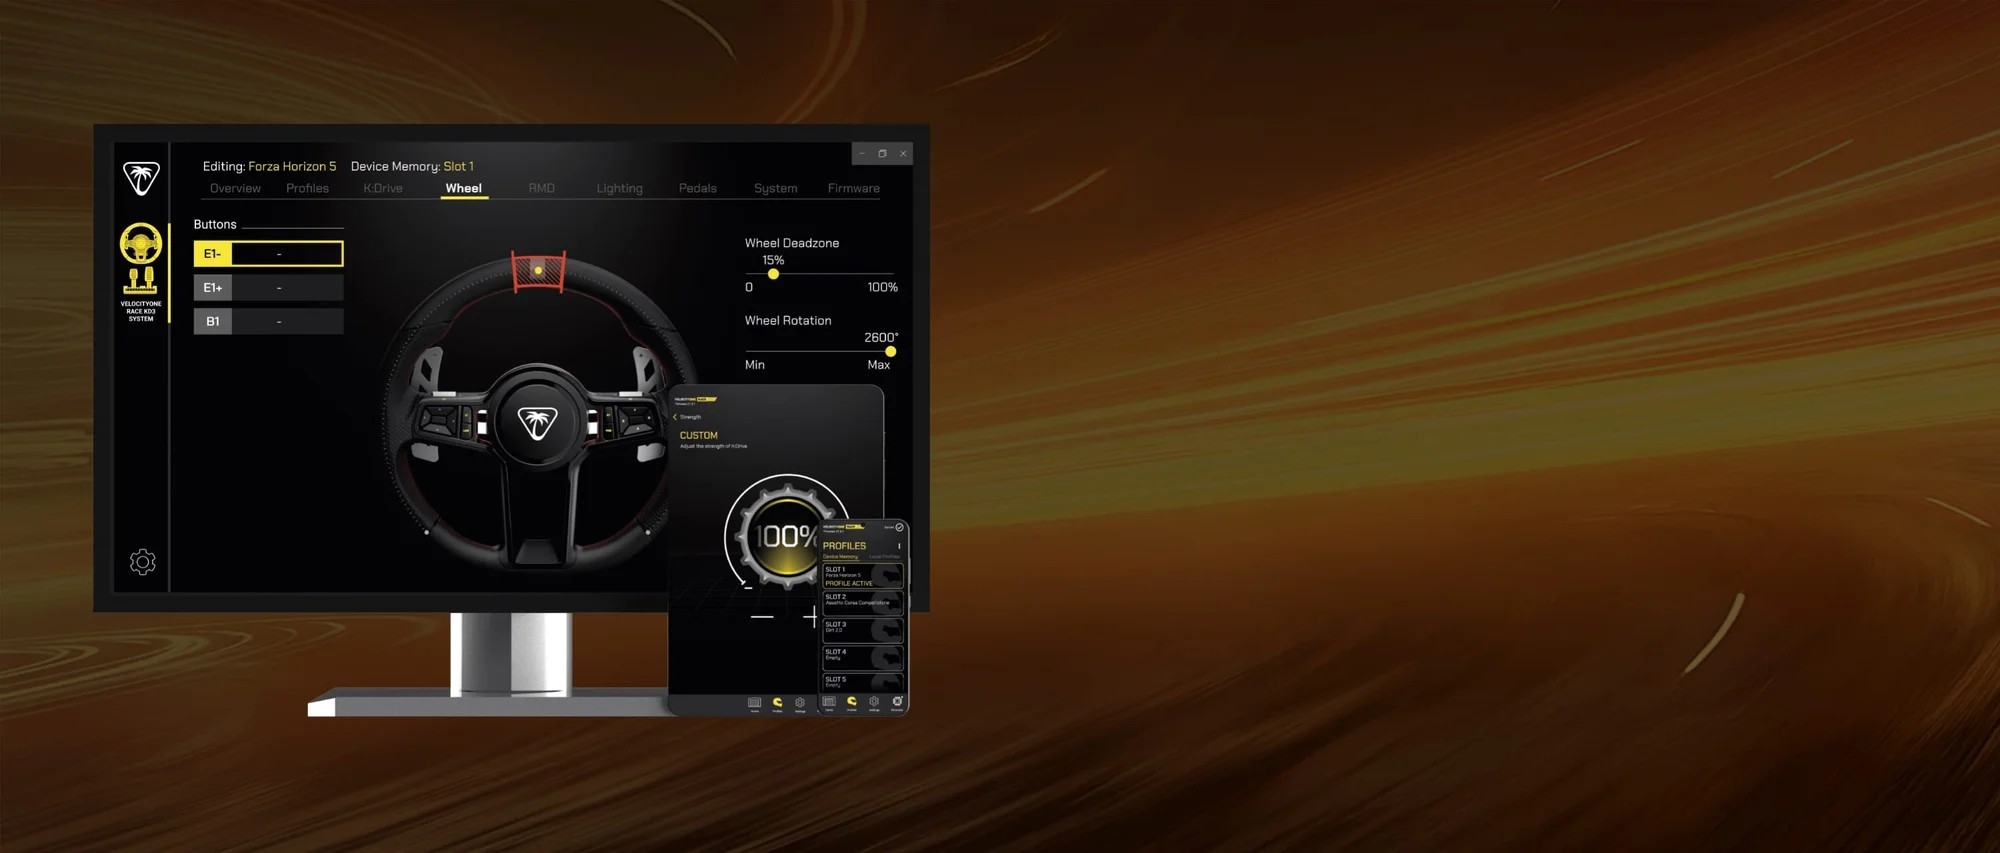
Task: Select the E1+ button mapping row
Action: [x=268, y=288]
